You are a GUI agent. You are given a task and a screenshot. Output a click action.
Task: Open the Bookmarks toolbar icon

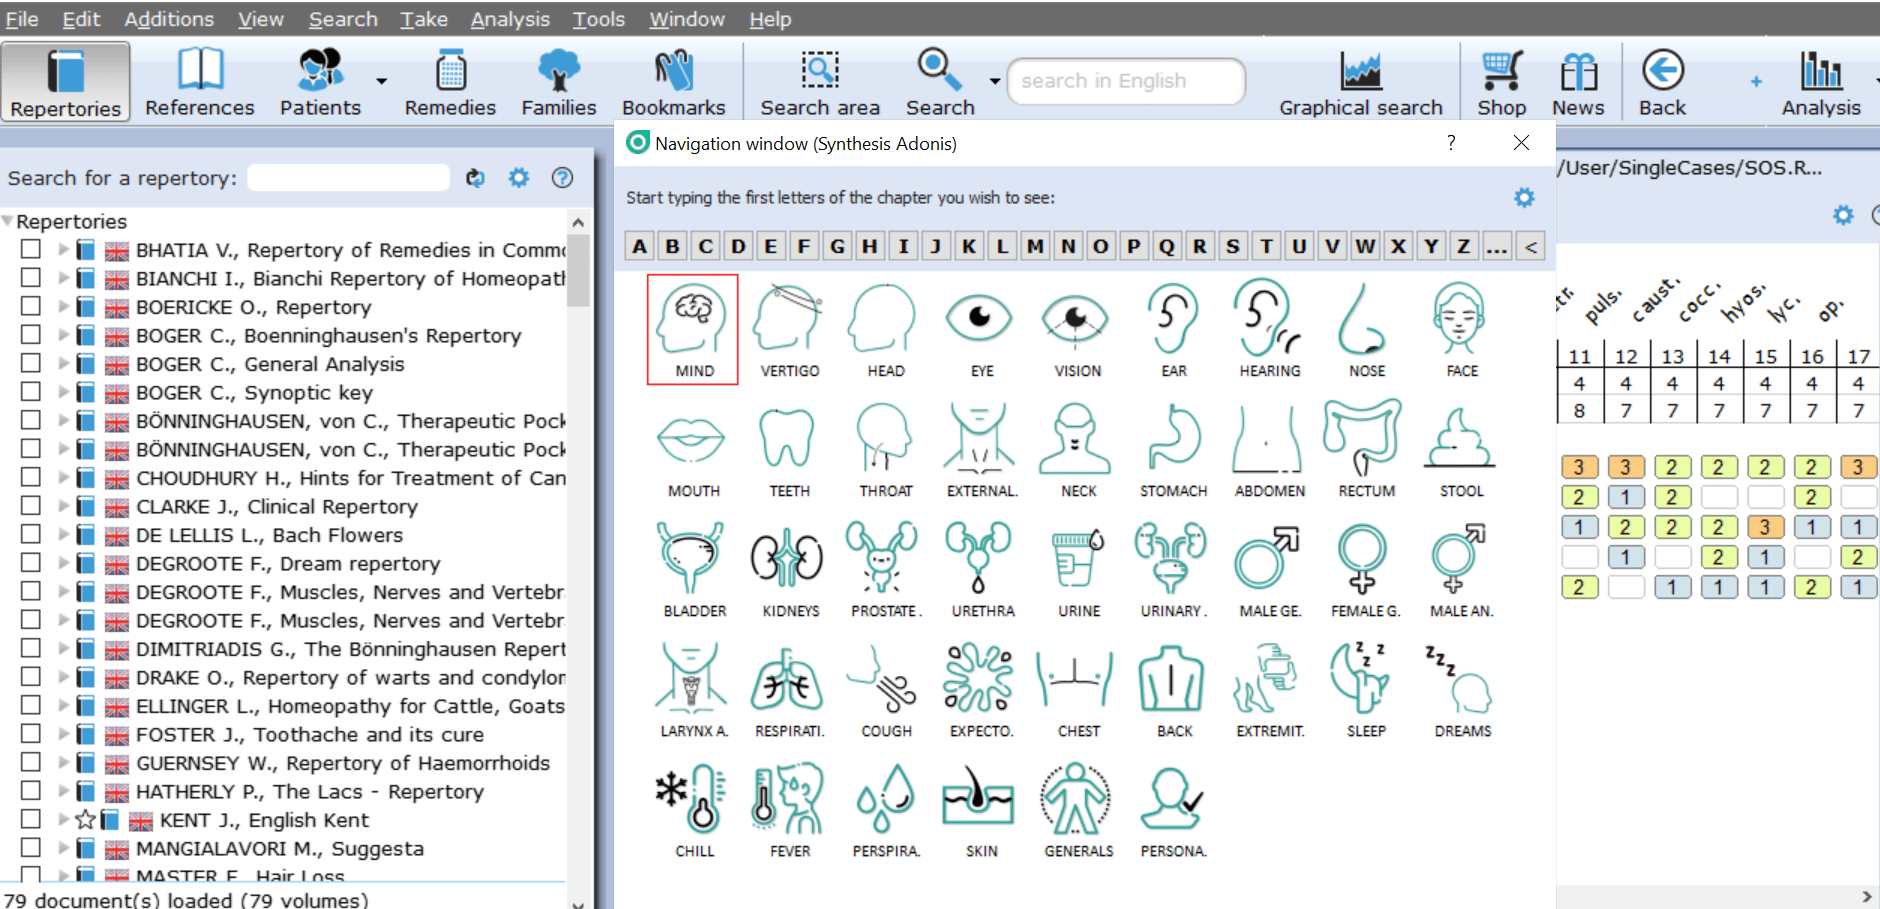click(673, 83)
